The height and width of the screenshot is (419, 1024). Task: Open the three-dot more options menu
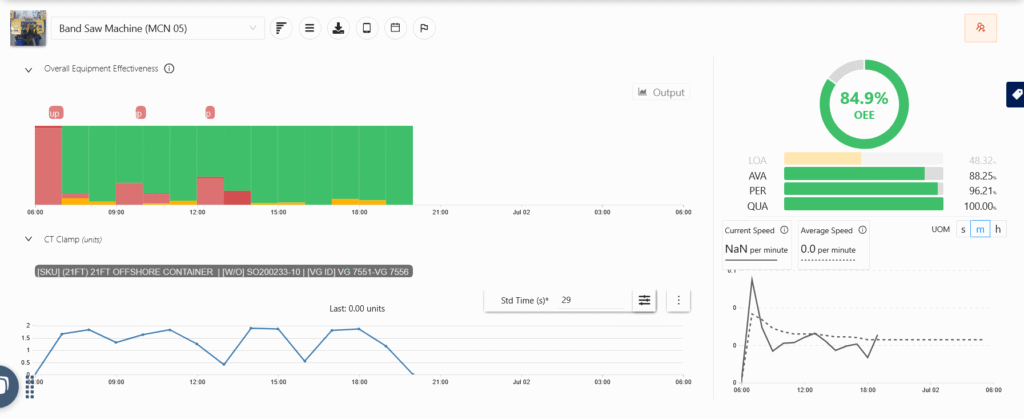pos(679,300)
